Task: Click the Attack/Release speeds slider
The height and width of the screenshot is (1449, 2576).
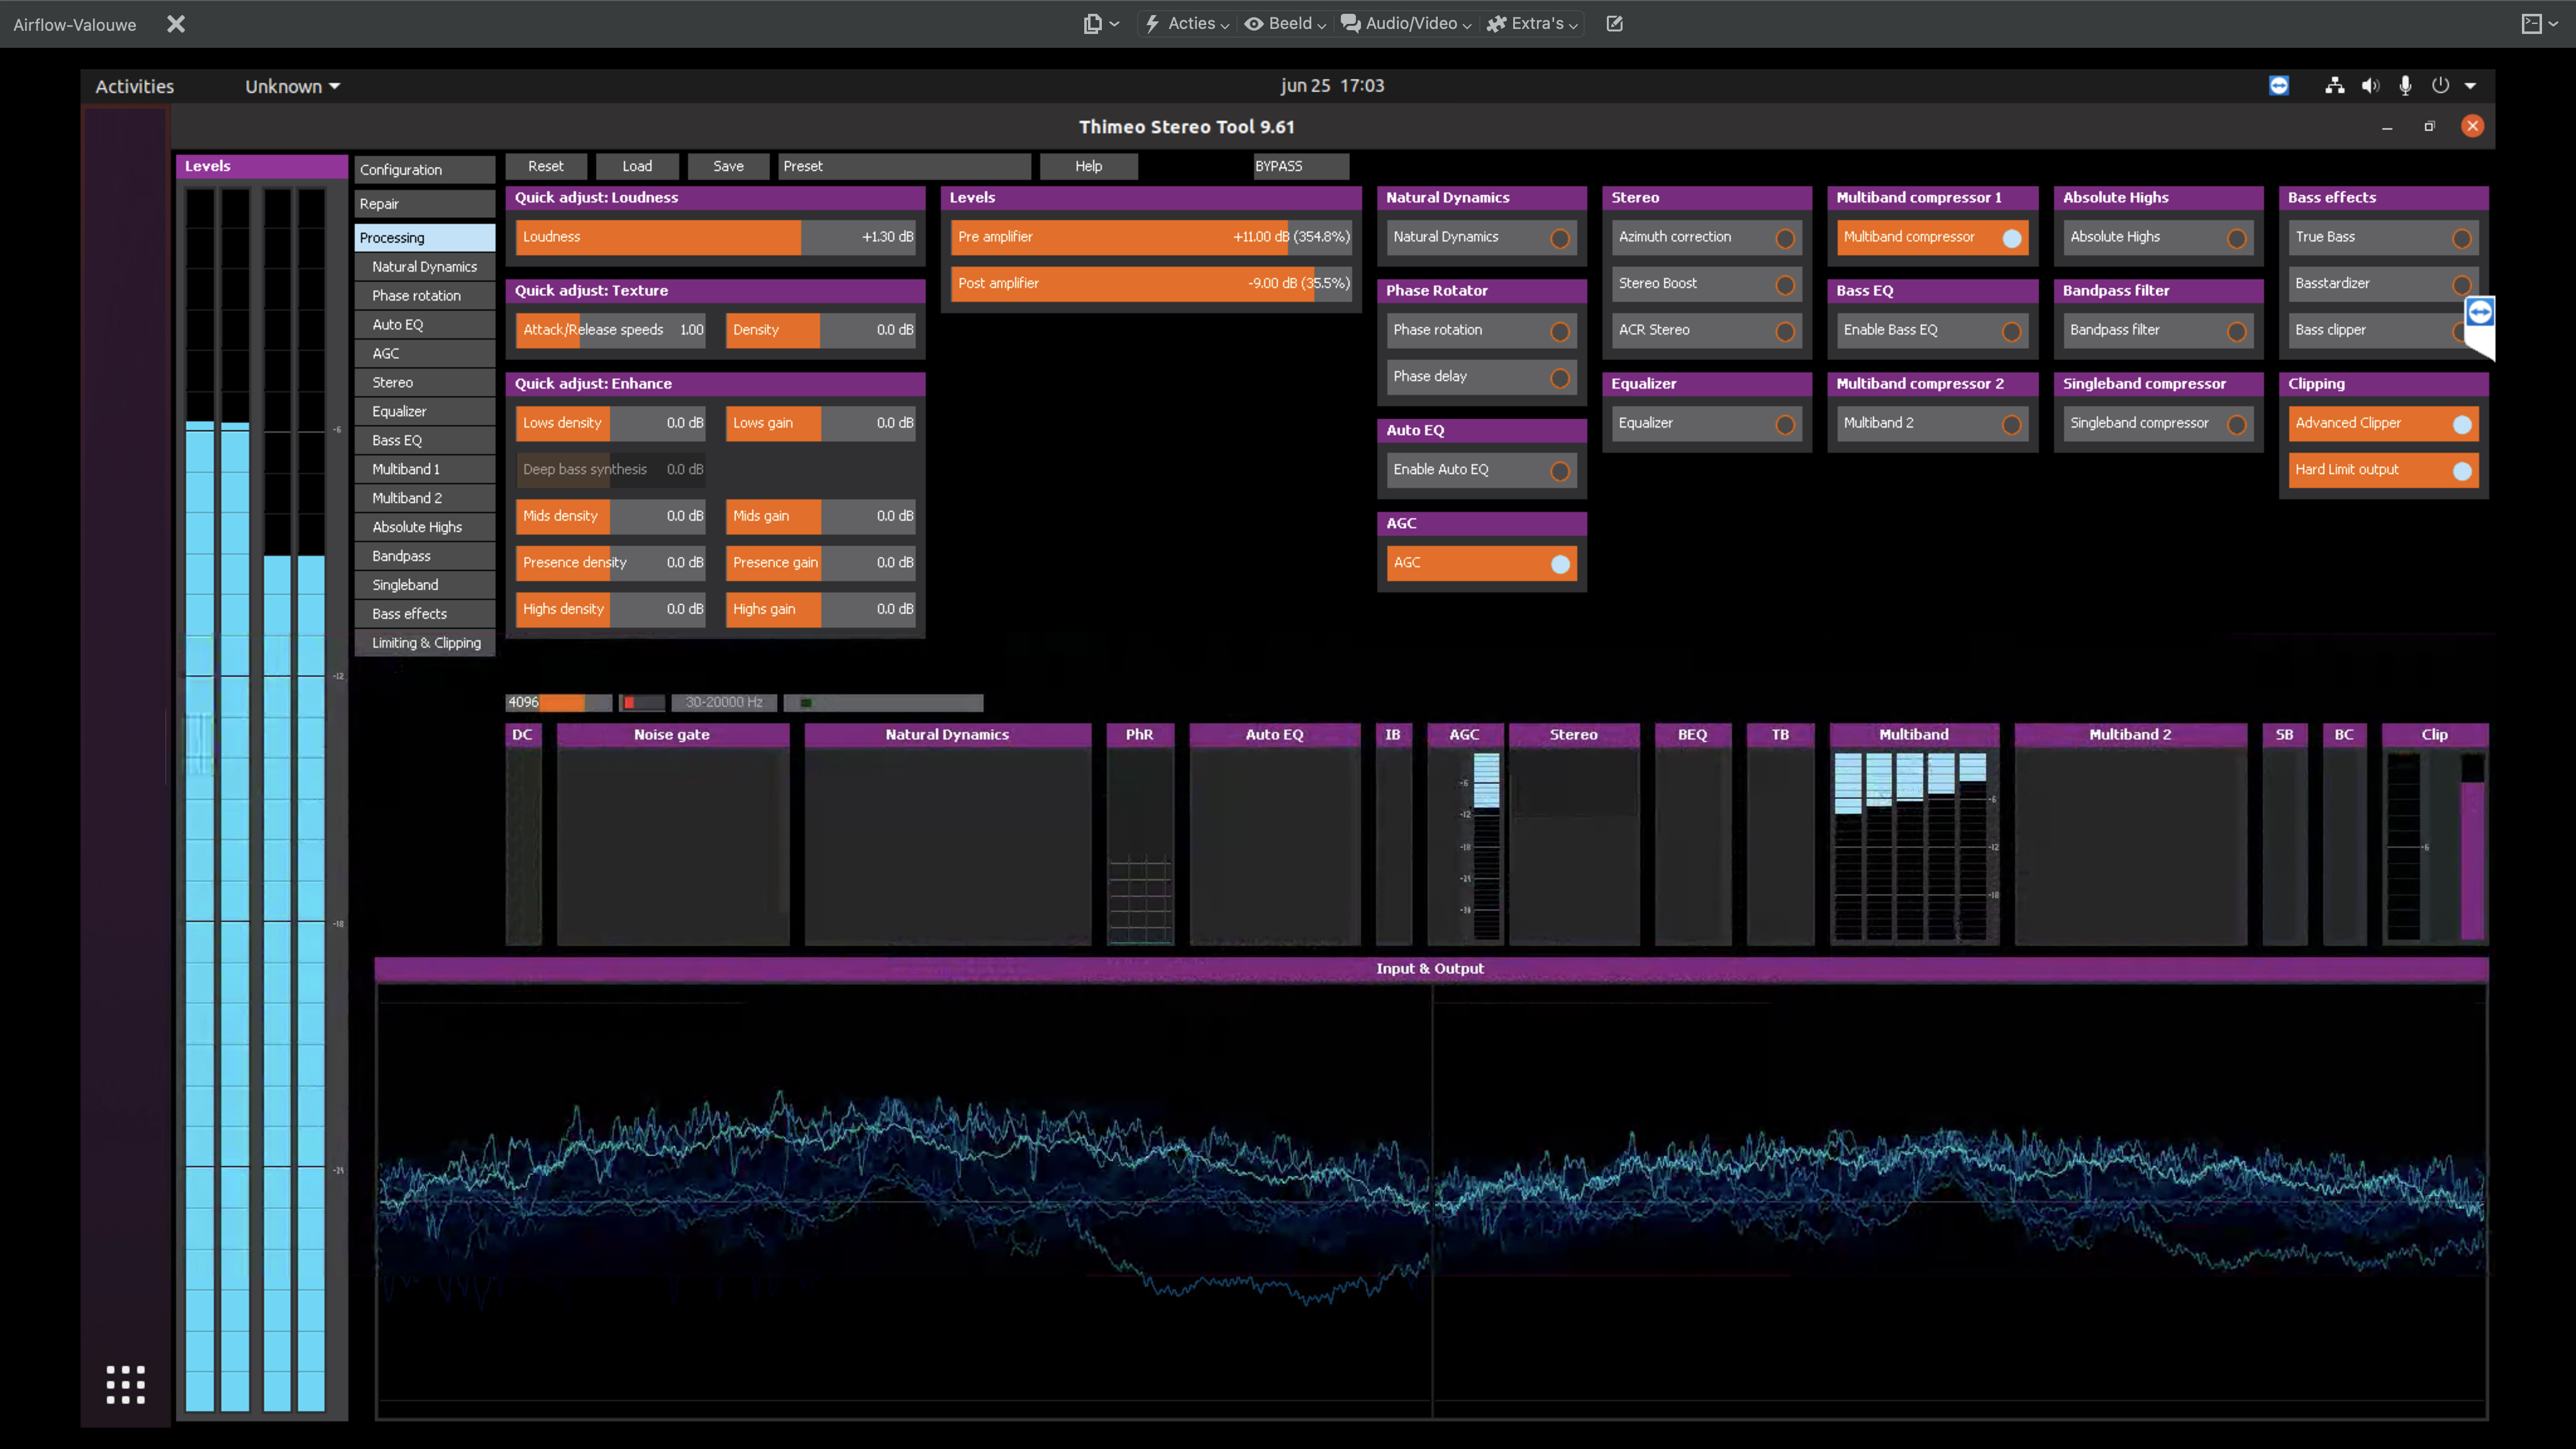Action: [611, 330]
